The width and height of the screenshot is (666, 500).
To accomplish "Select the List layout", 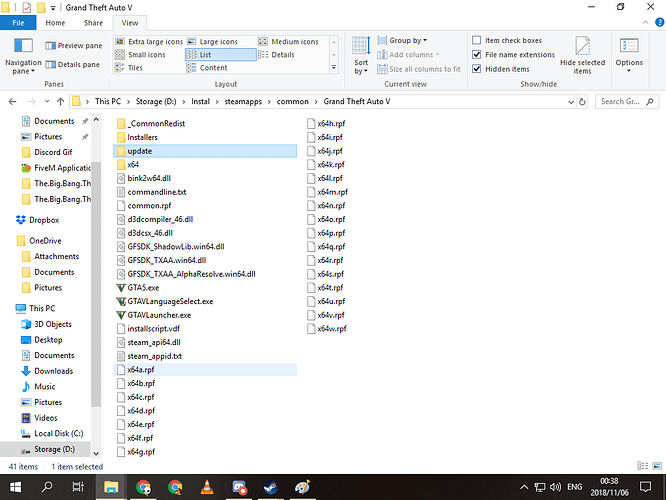I will point(220,55).
